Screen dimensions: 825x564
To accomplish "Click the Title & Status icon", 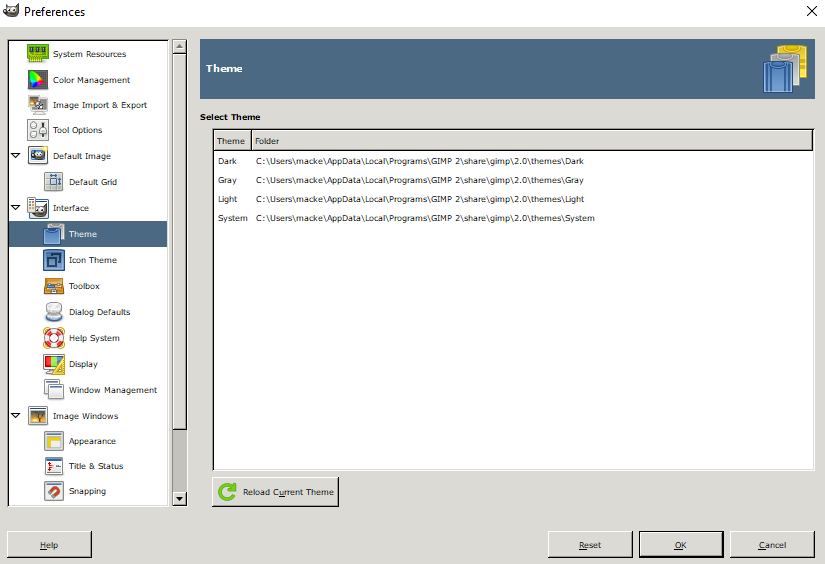I will (54, 466).
